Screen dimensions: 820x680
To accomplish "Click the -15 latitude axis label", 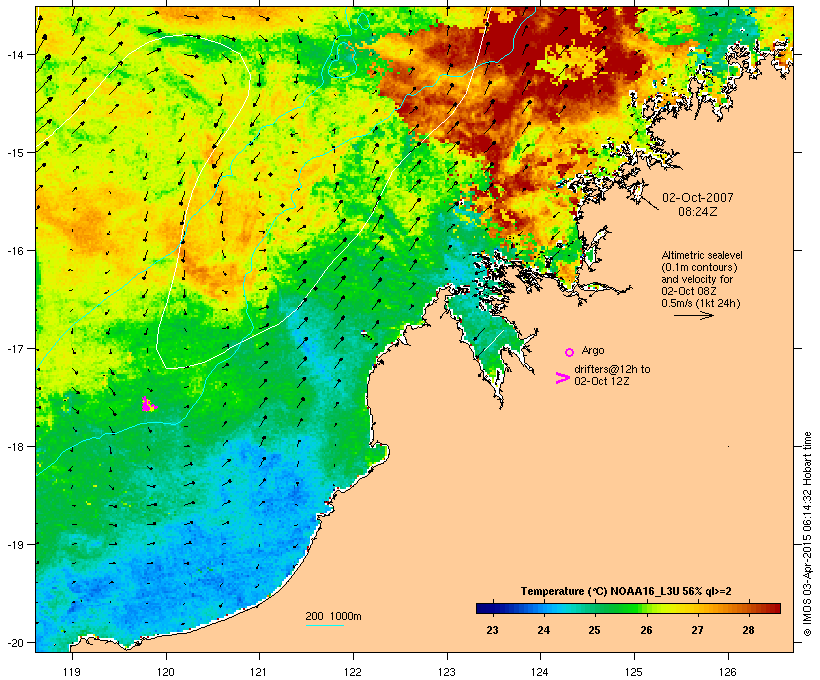I will pyautogui.click(x=14, y=153).
